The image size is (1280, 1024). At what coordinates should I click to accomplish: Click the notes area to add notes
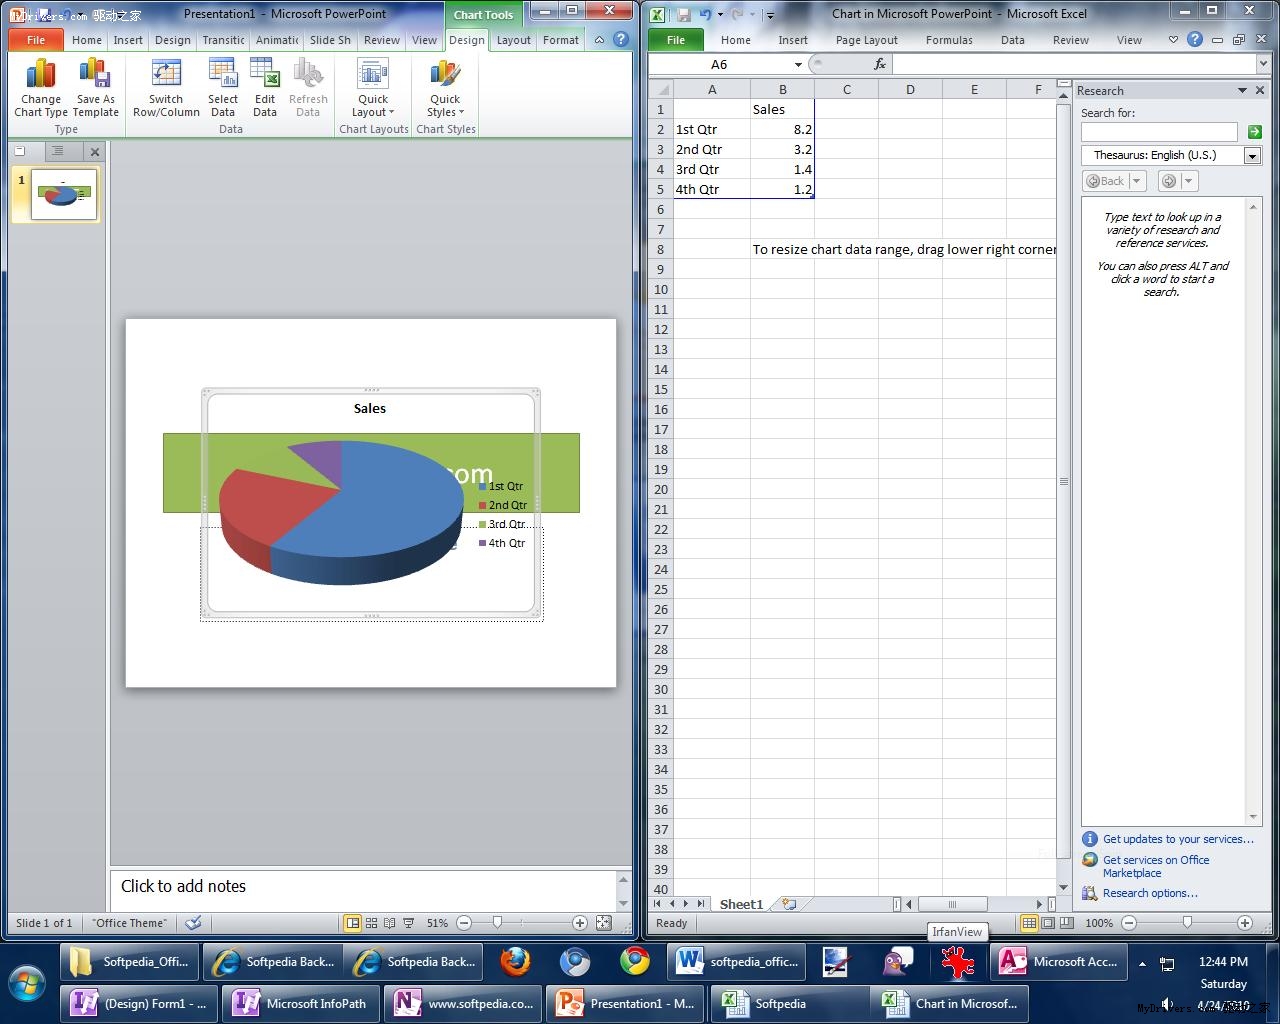click(x=364, y=887)
